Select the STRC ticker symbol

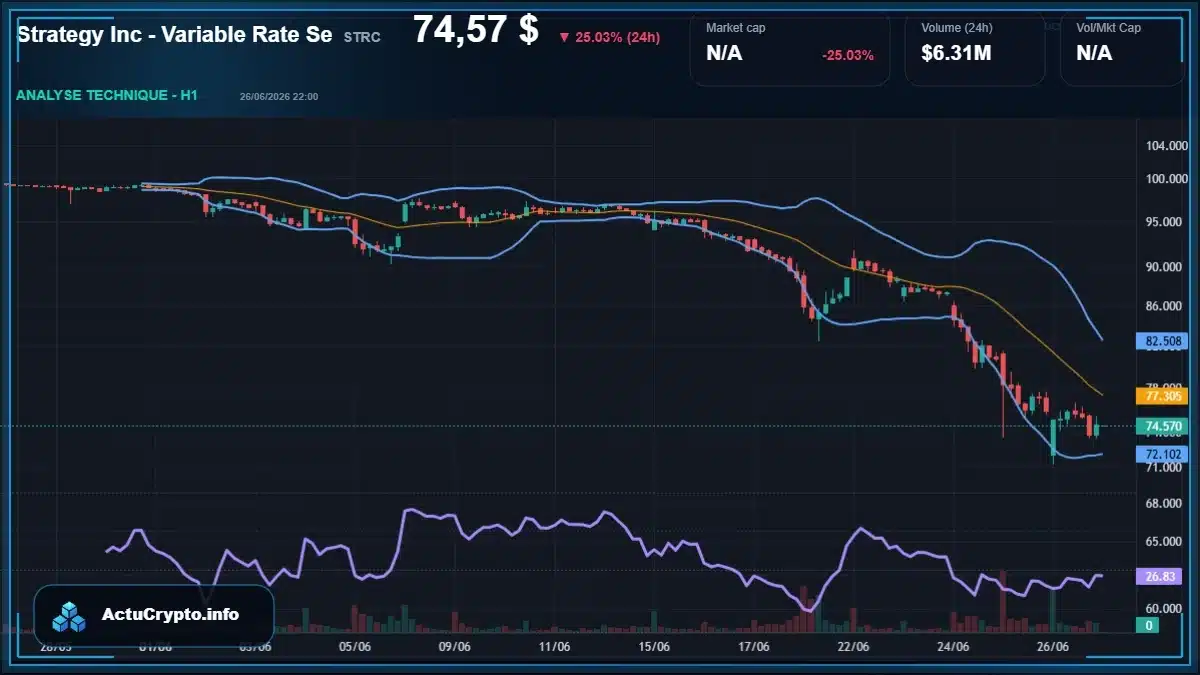[361, 36]
